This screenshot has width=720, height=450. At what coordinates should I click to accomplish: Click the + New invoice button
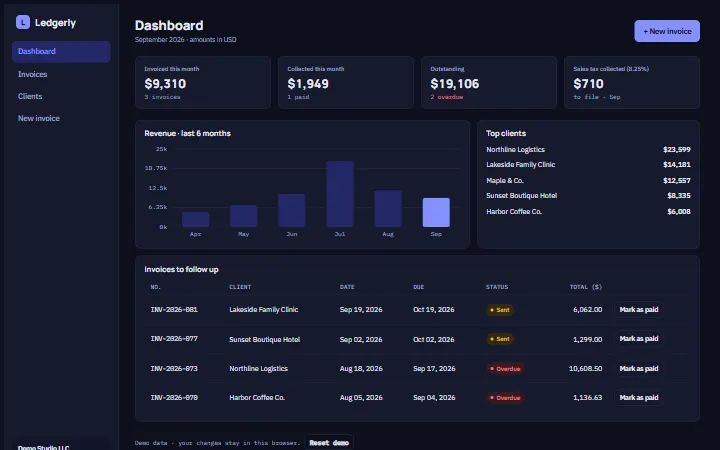point(667,31)
